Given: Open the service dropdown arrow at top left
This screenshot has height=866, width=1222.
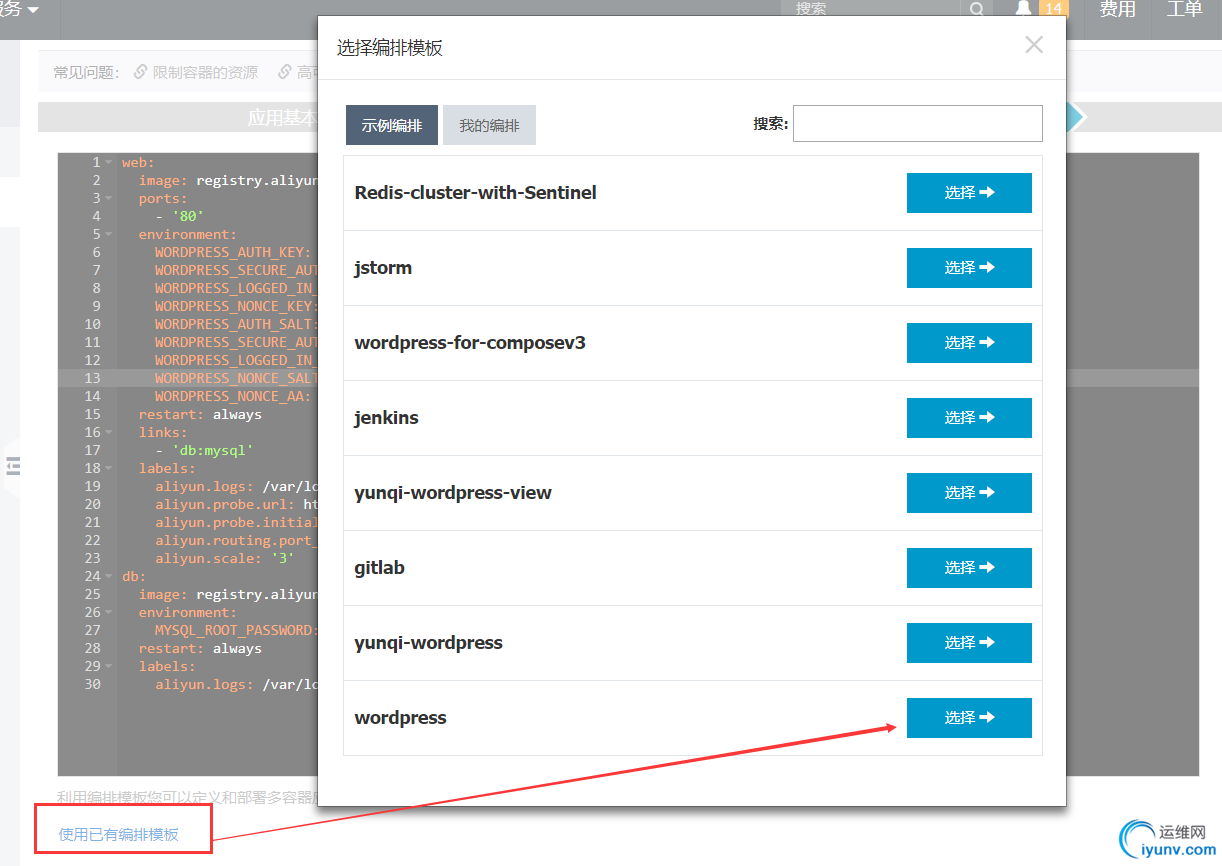Looking at the screenshot, I should (34, 10).
